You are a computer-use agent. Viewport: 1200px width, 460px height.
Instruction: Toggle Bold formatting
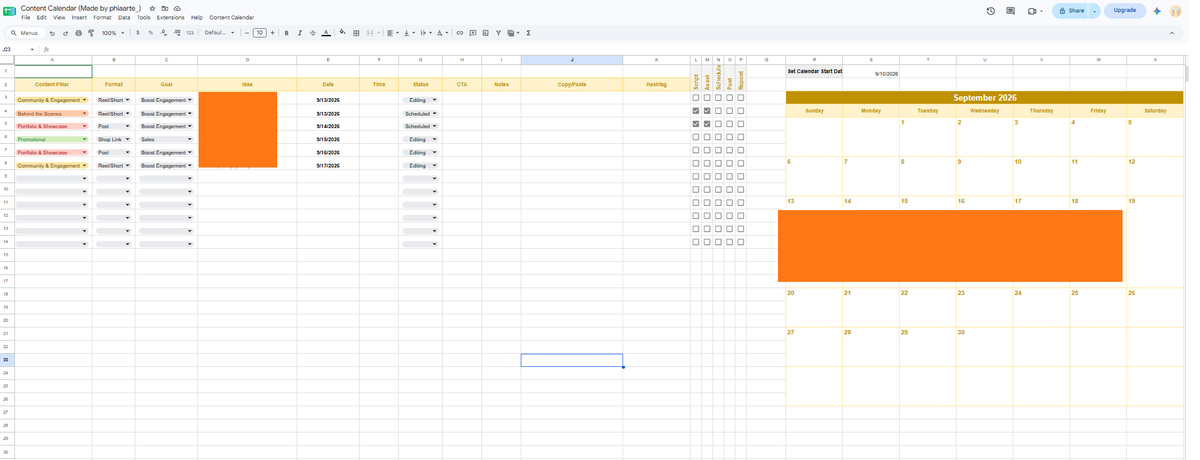tap(287, 33)
